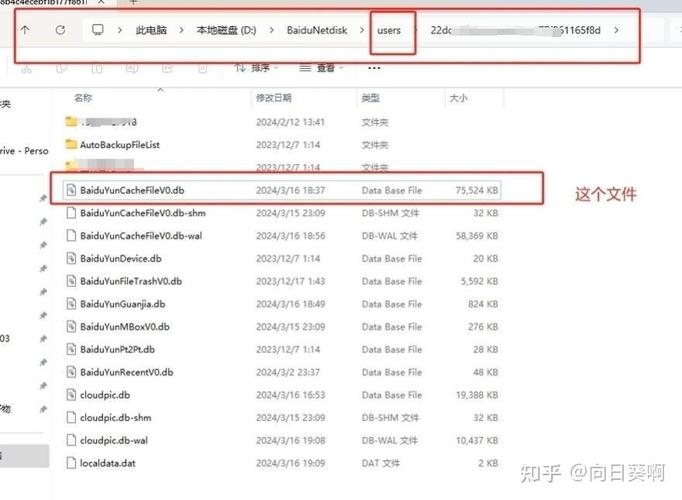Refresh the current folder view
Viewport: 682px width, 500px height.
click(x=60, y=30)
